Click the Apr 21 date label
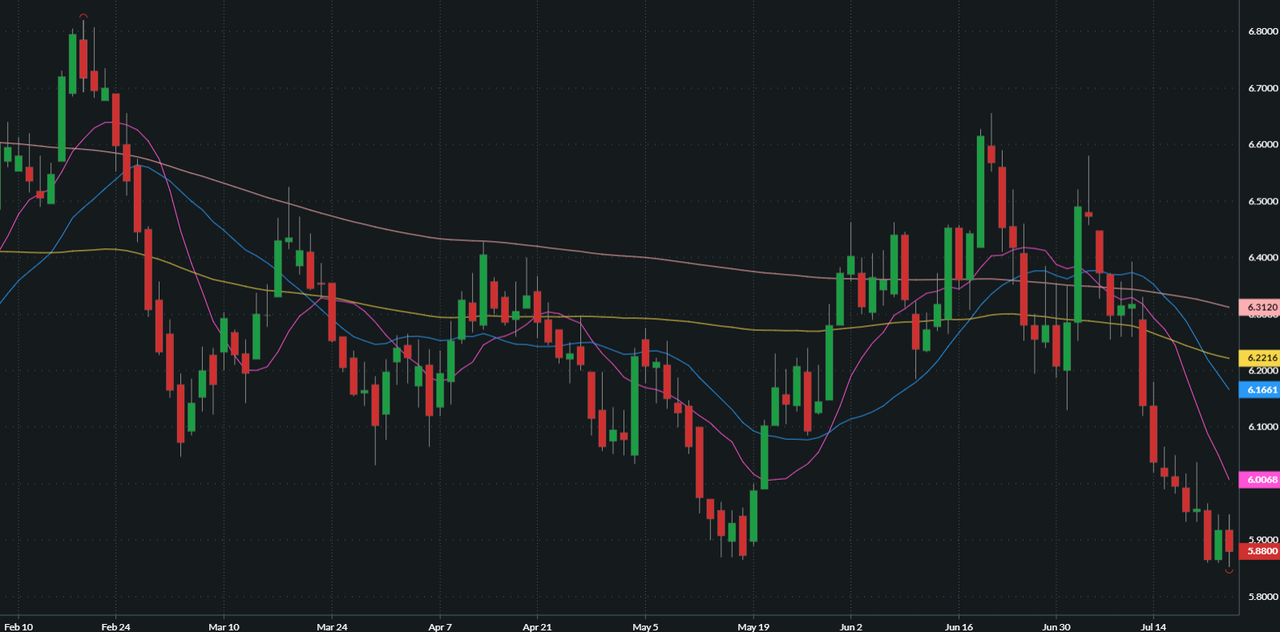 click(x=537, y=627)
